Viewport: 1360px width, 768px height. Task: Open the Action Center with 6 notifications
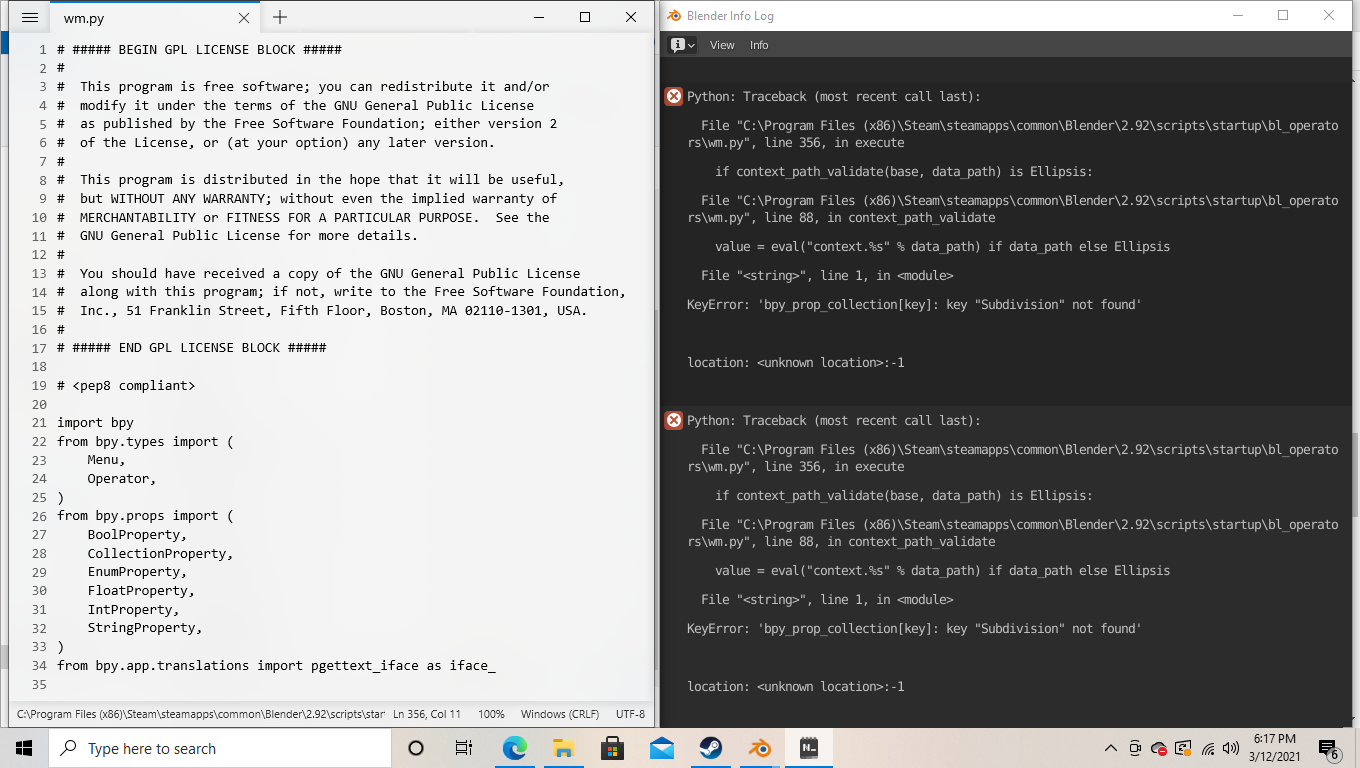click(1330, 749)
